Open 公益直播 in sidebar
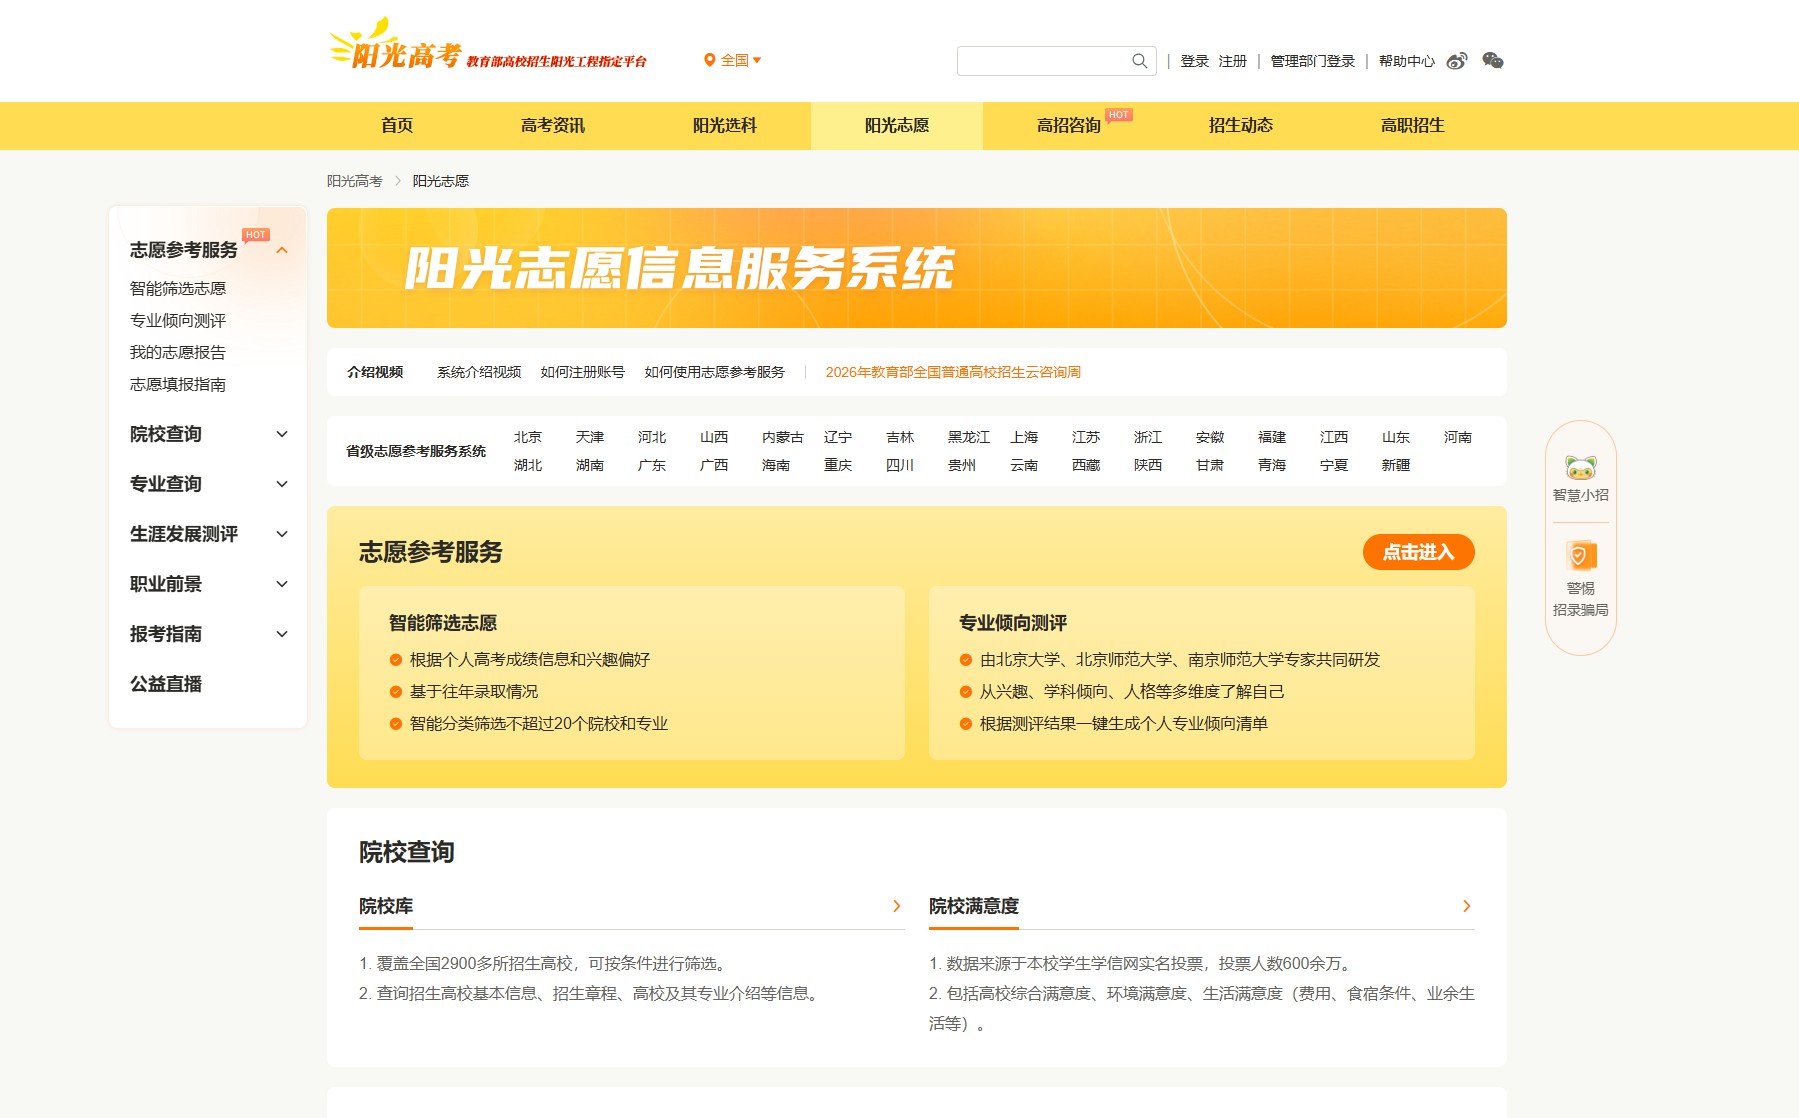This screenshot has width=1799, height=1118. pos(166,684)
